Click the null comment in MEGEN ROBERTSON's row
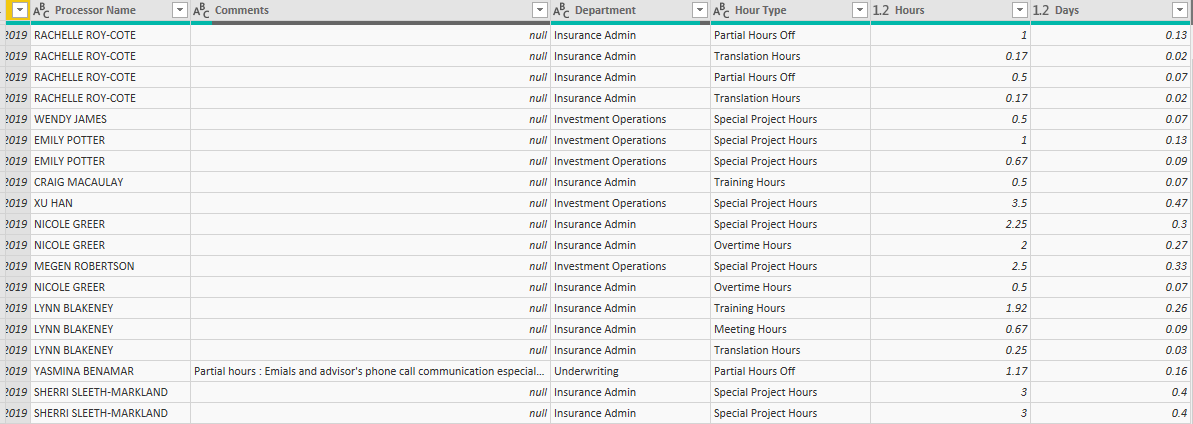This screenshot has height=424, width=1193. pyautogui.click(x=370, y=266)
